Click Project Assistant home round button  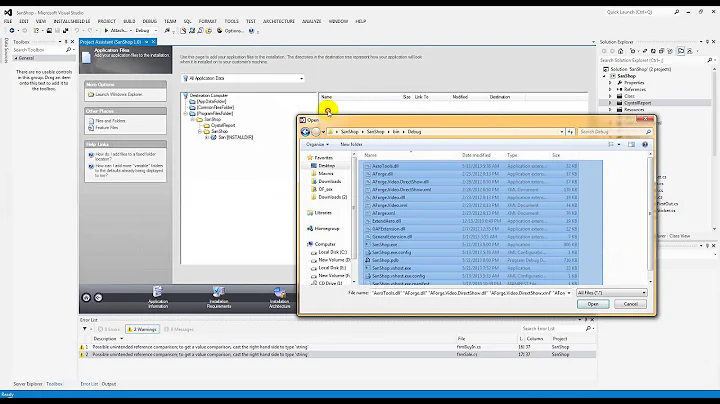coord(86,297)
